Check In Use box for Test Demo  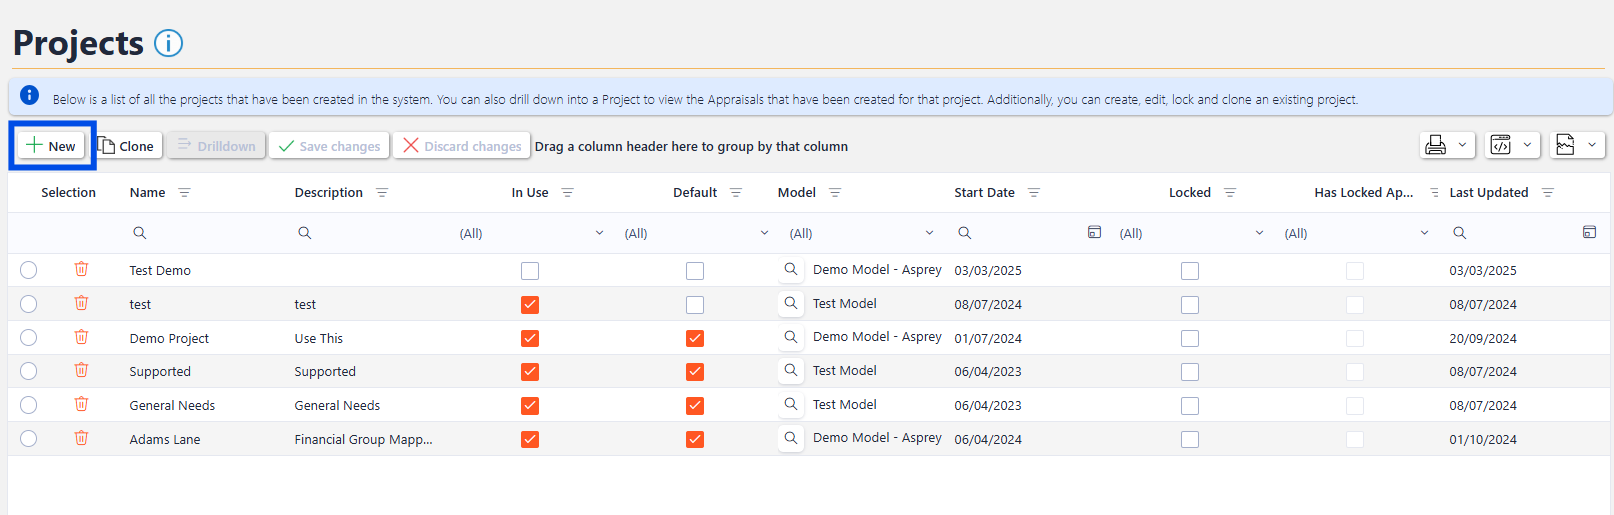[530, 271]
